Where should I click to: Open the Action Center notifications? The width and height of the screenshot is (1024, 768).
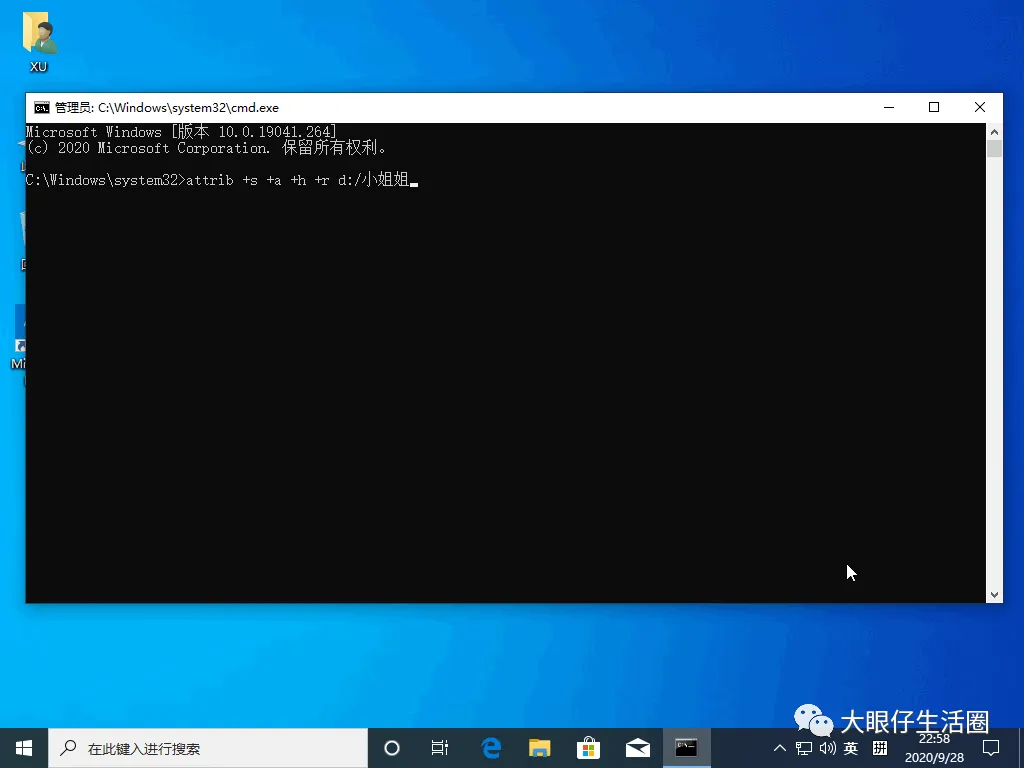tap(990, 747)
